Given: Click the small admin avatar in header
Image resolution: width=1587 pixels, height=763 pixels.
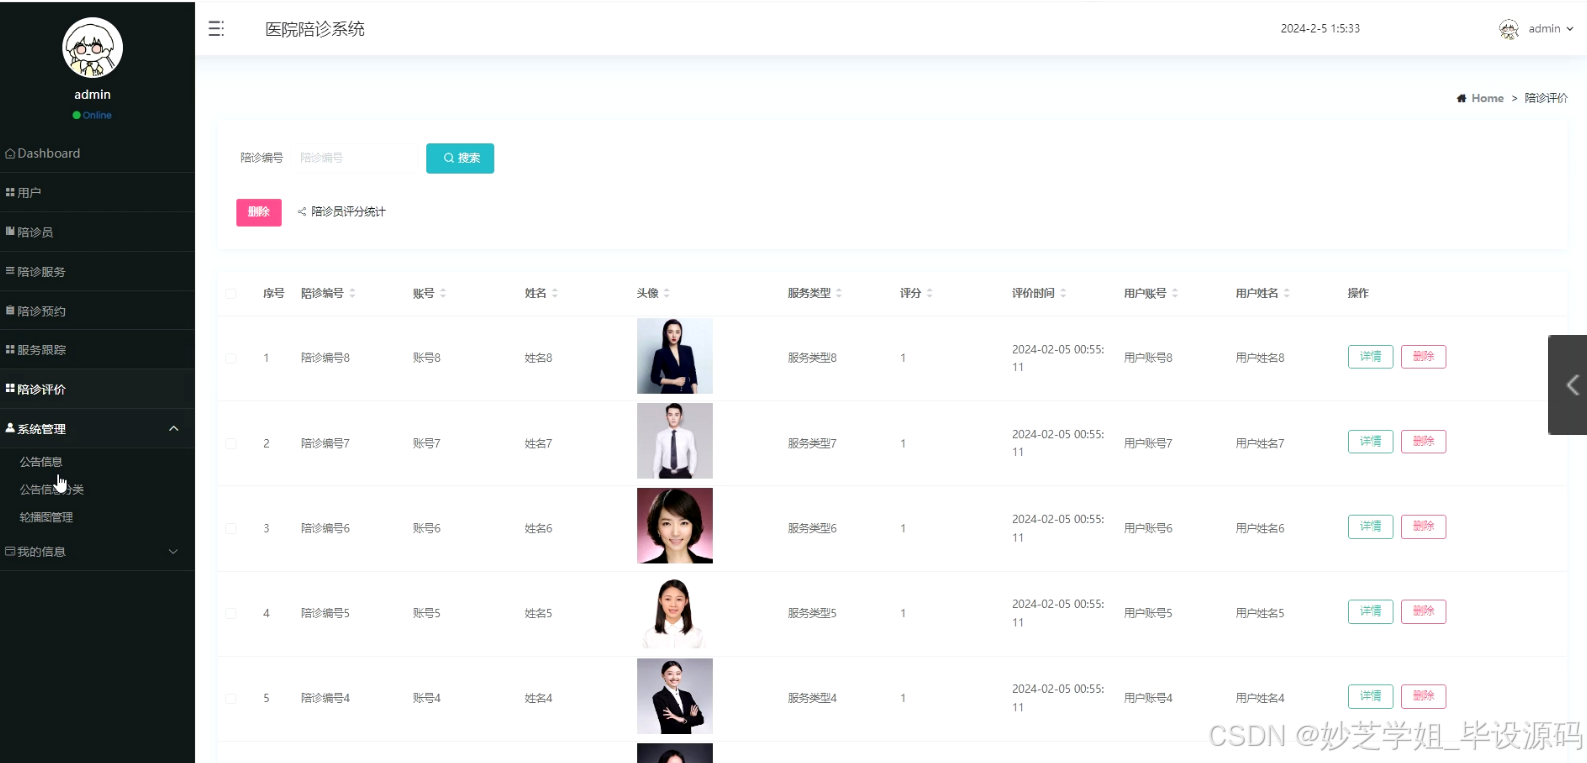Looking at the screenshot, I should click(1509, 29).
